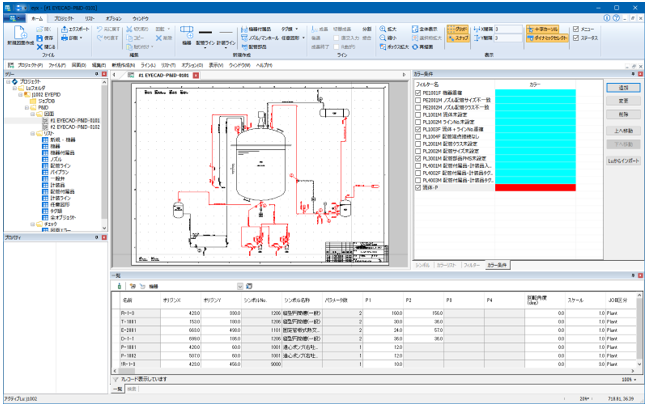Select the equipment placement tool icon
This screenshot has width=647, height=405.
(187, 32)
